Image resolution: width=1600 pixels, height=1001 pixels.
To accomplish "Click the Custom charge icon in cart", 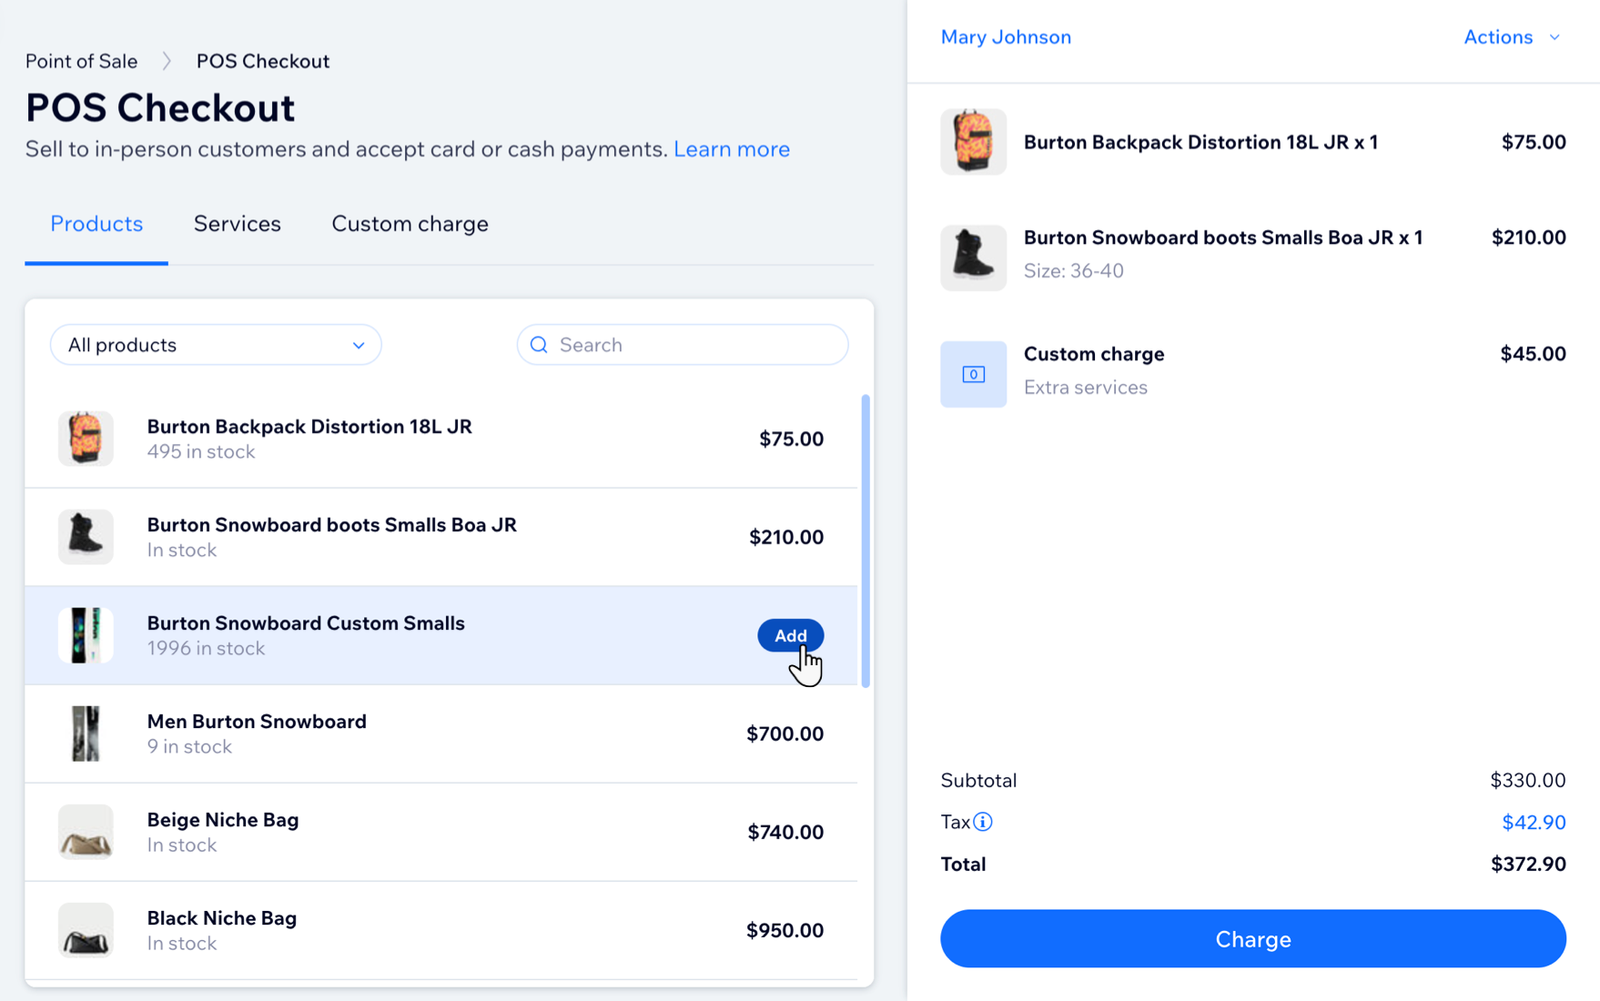I will [973, 374].
